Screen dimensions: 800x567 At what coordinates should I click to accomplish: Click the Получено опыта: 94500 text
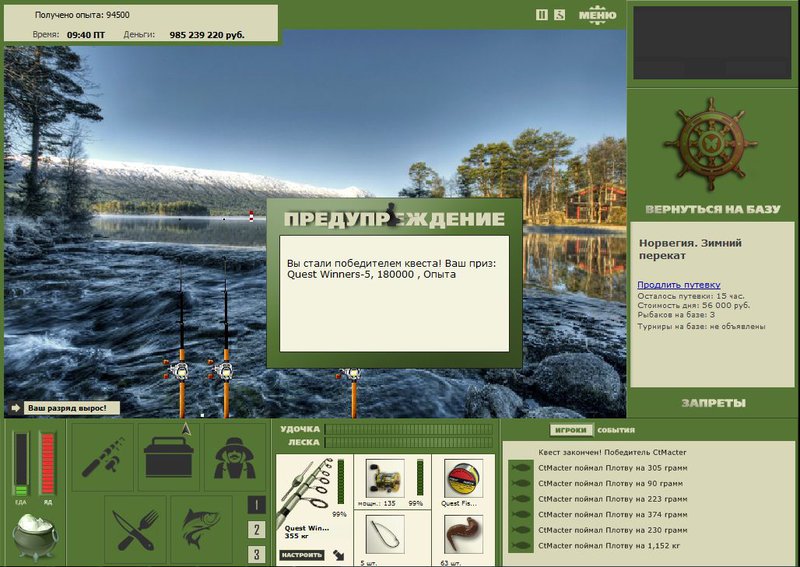[82, 15]
